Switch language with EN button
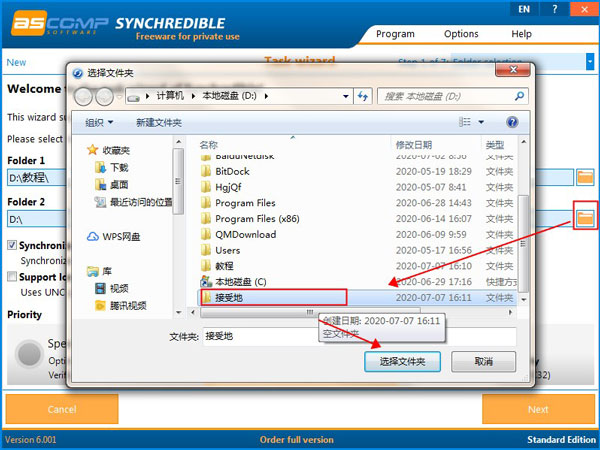Screen dimensions: 600x450 (524, 9)
